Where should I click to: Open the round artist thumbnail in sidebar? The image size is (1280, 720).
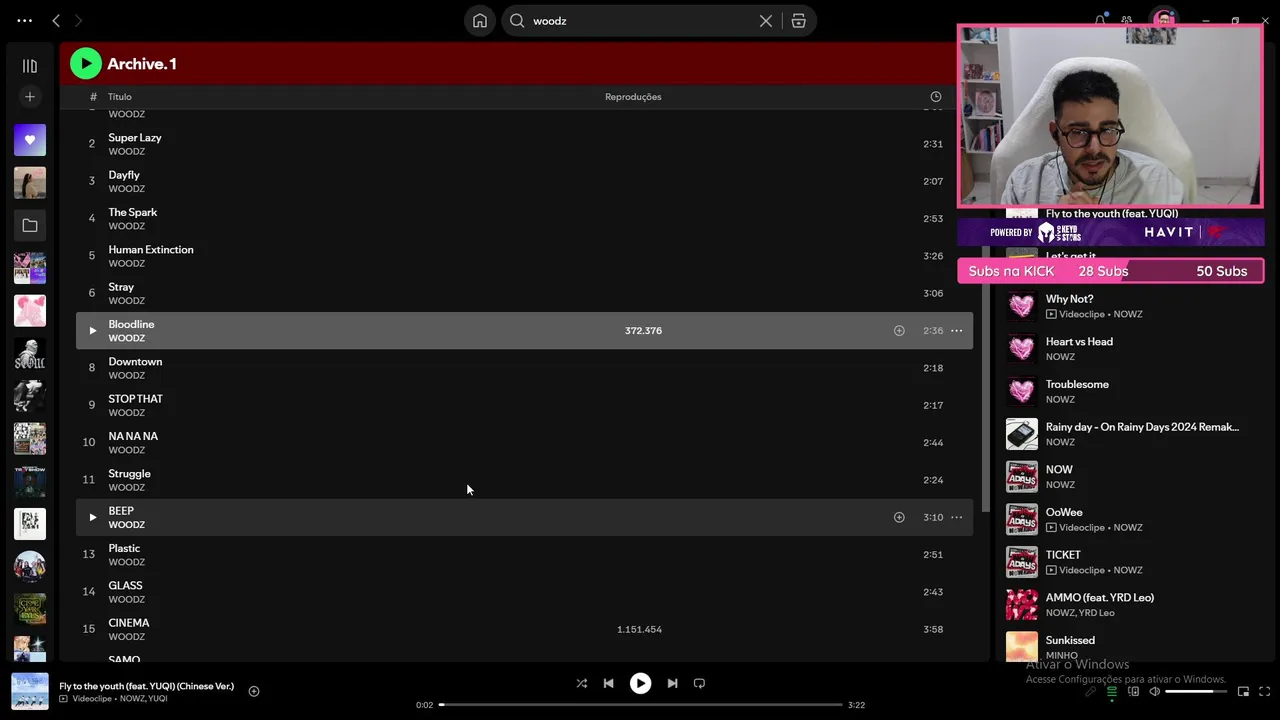point(30,567)
